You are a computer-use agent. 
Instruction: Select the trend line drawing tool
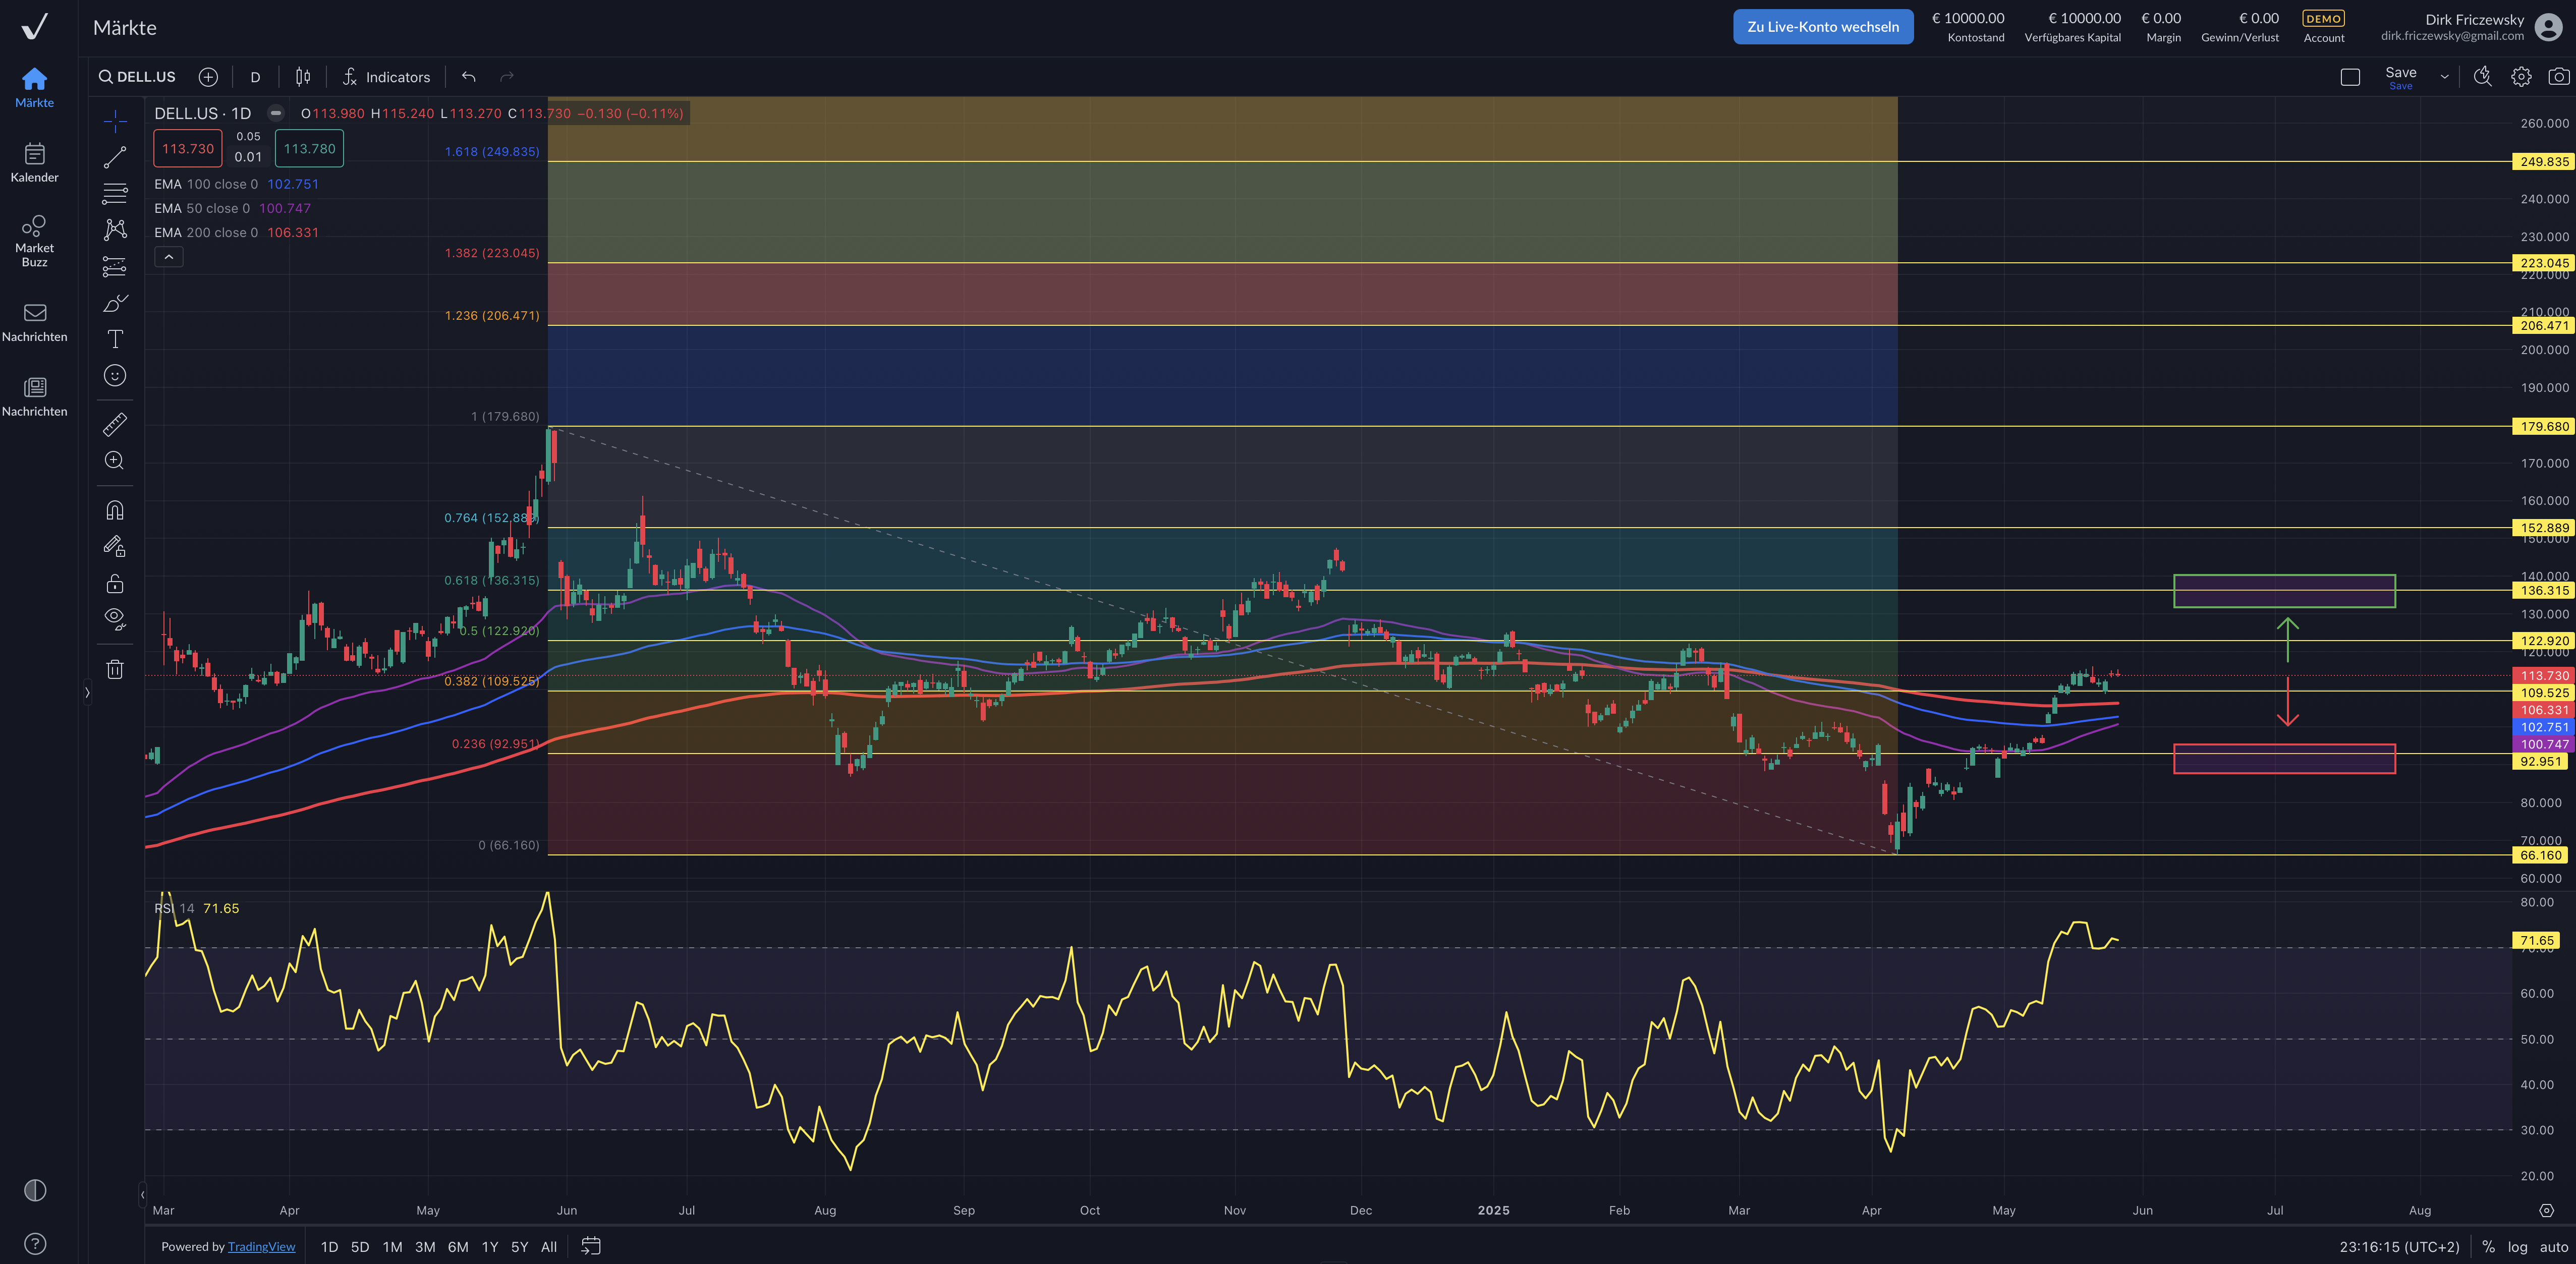pyautogui.click(x=115, y=157)
